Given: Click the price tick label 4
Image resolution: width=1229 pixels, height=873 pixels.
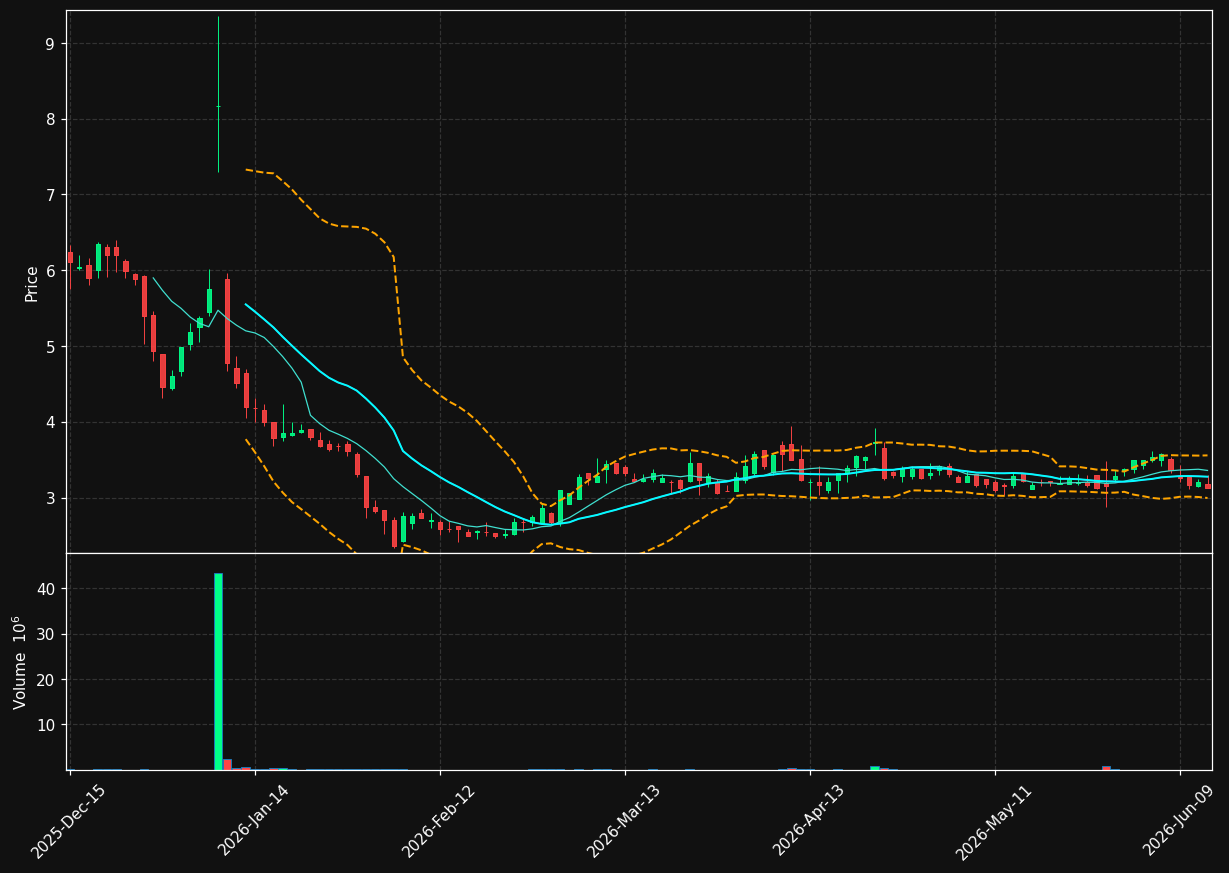Looking at the screenshot, I should (50, 423).
